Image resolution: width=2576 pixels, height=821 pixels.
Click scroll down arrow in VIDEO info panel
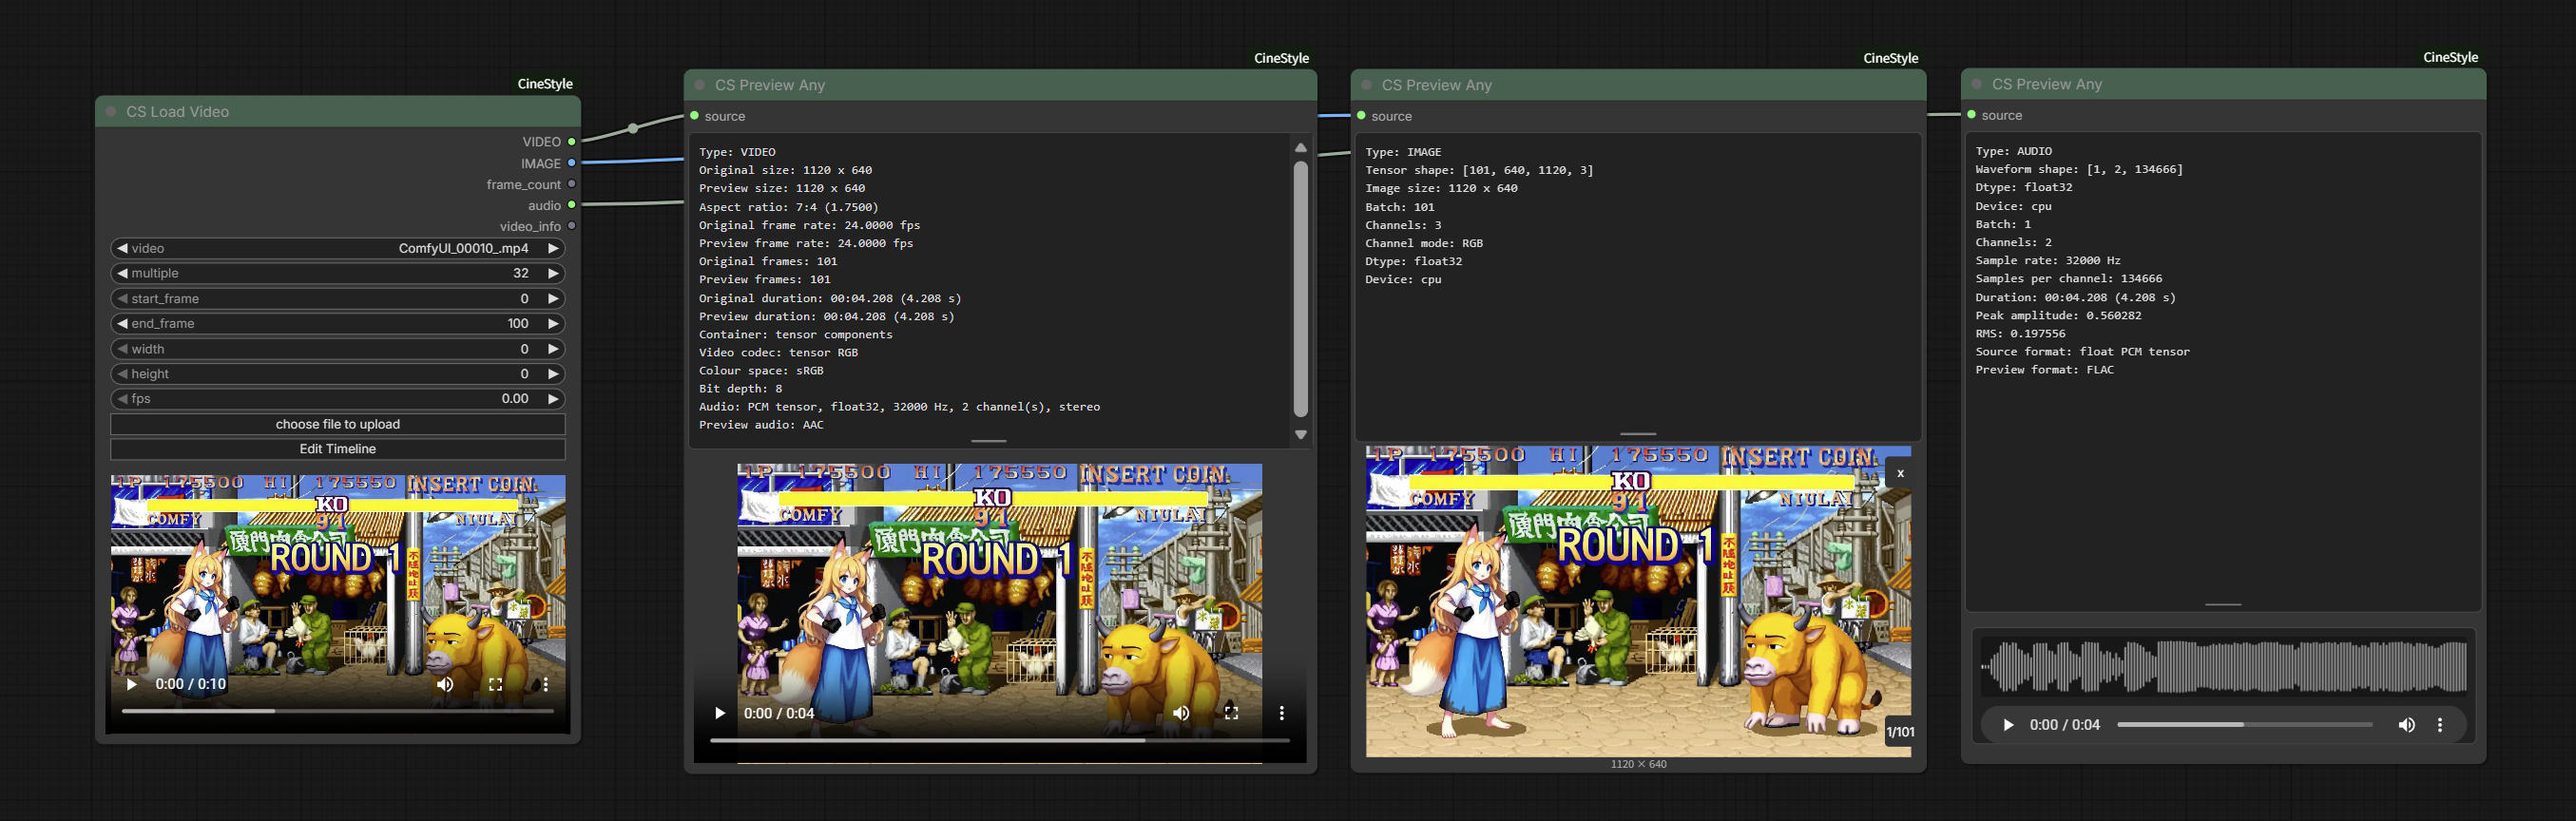1301,435
